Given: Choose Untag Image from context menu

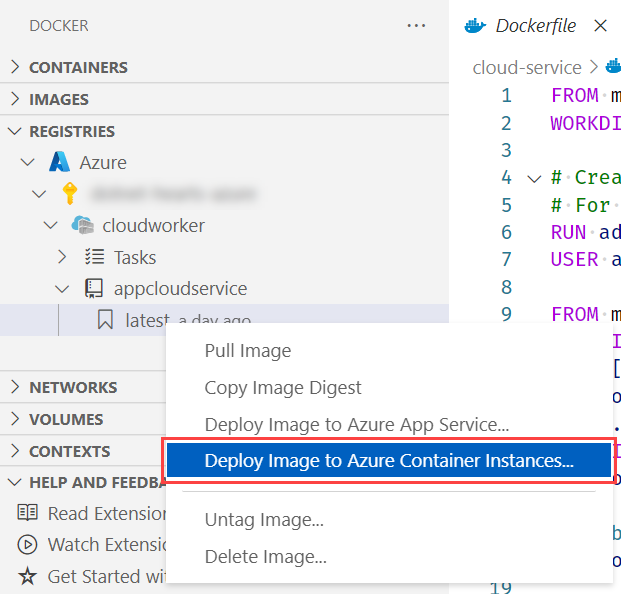Looking at the screenshot, I should click(389, 520).
